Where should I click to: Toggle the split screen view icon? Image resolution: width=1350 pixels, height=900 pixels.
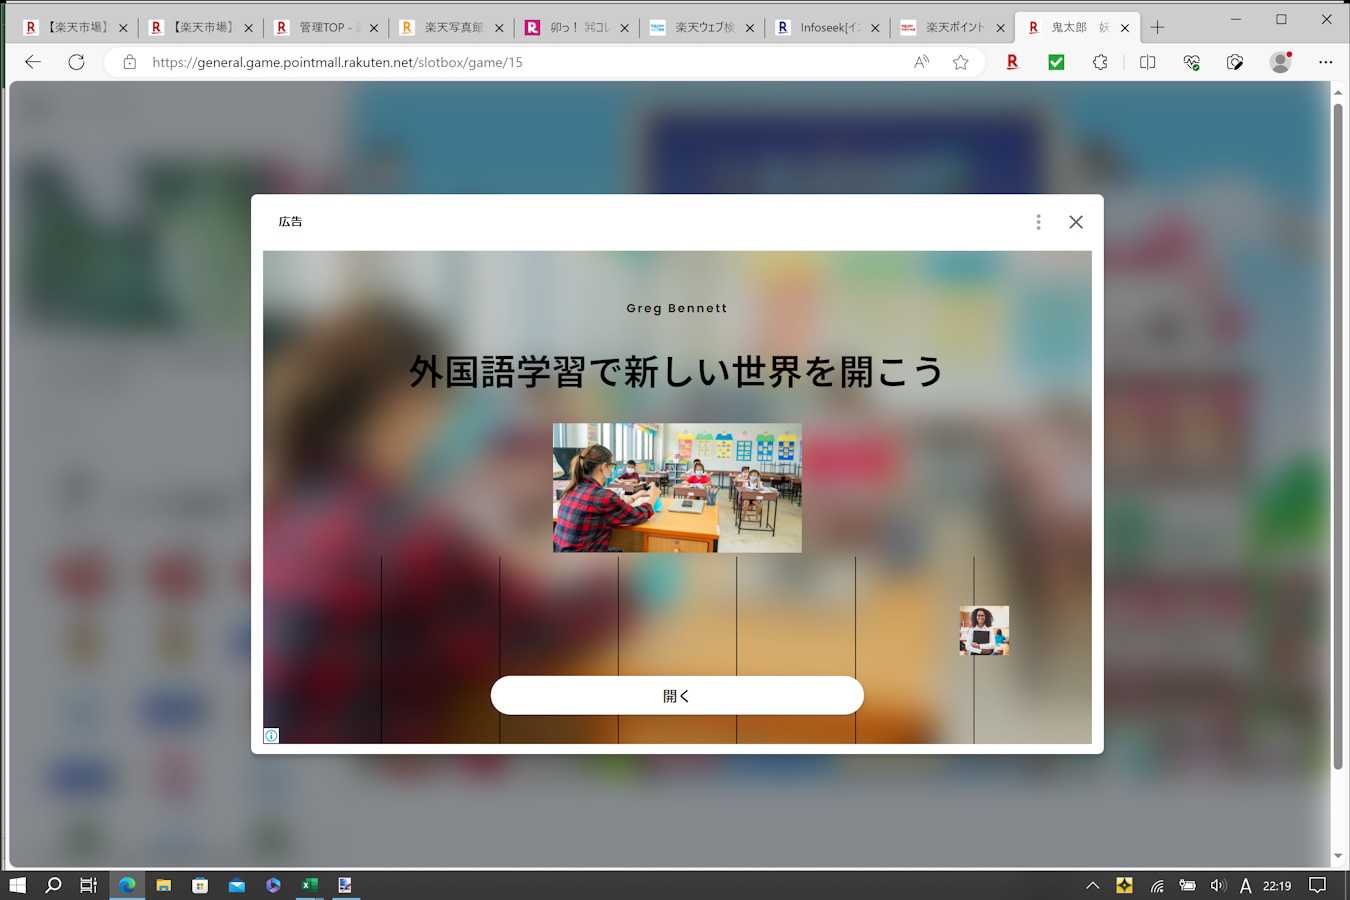pyautogui.click(x=1147, y=62)
